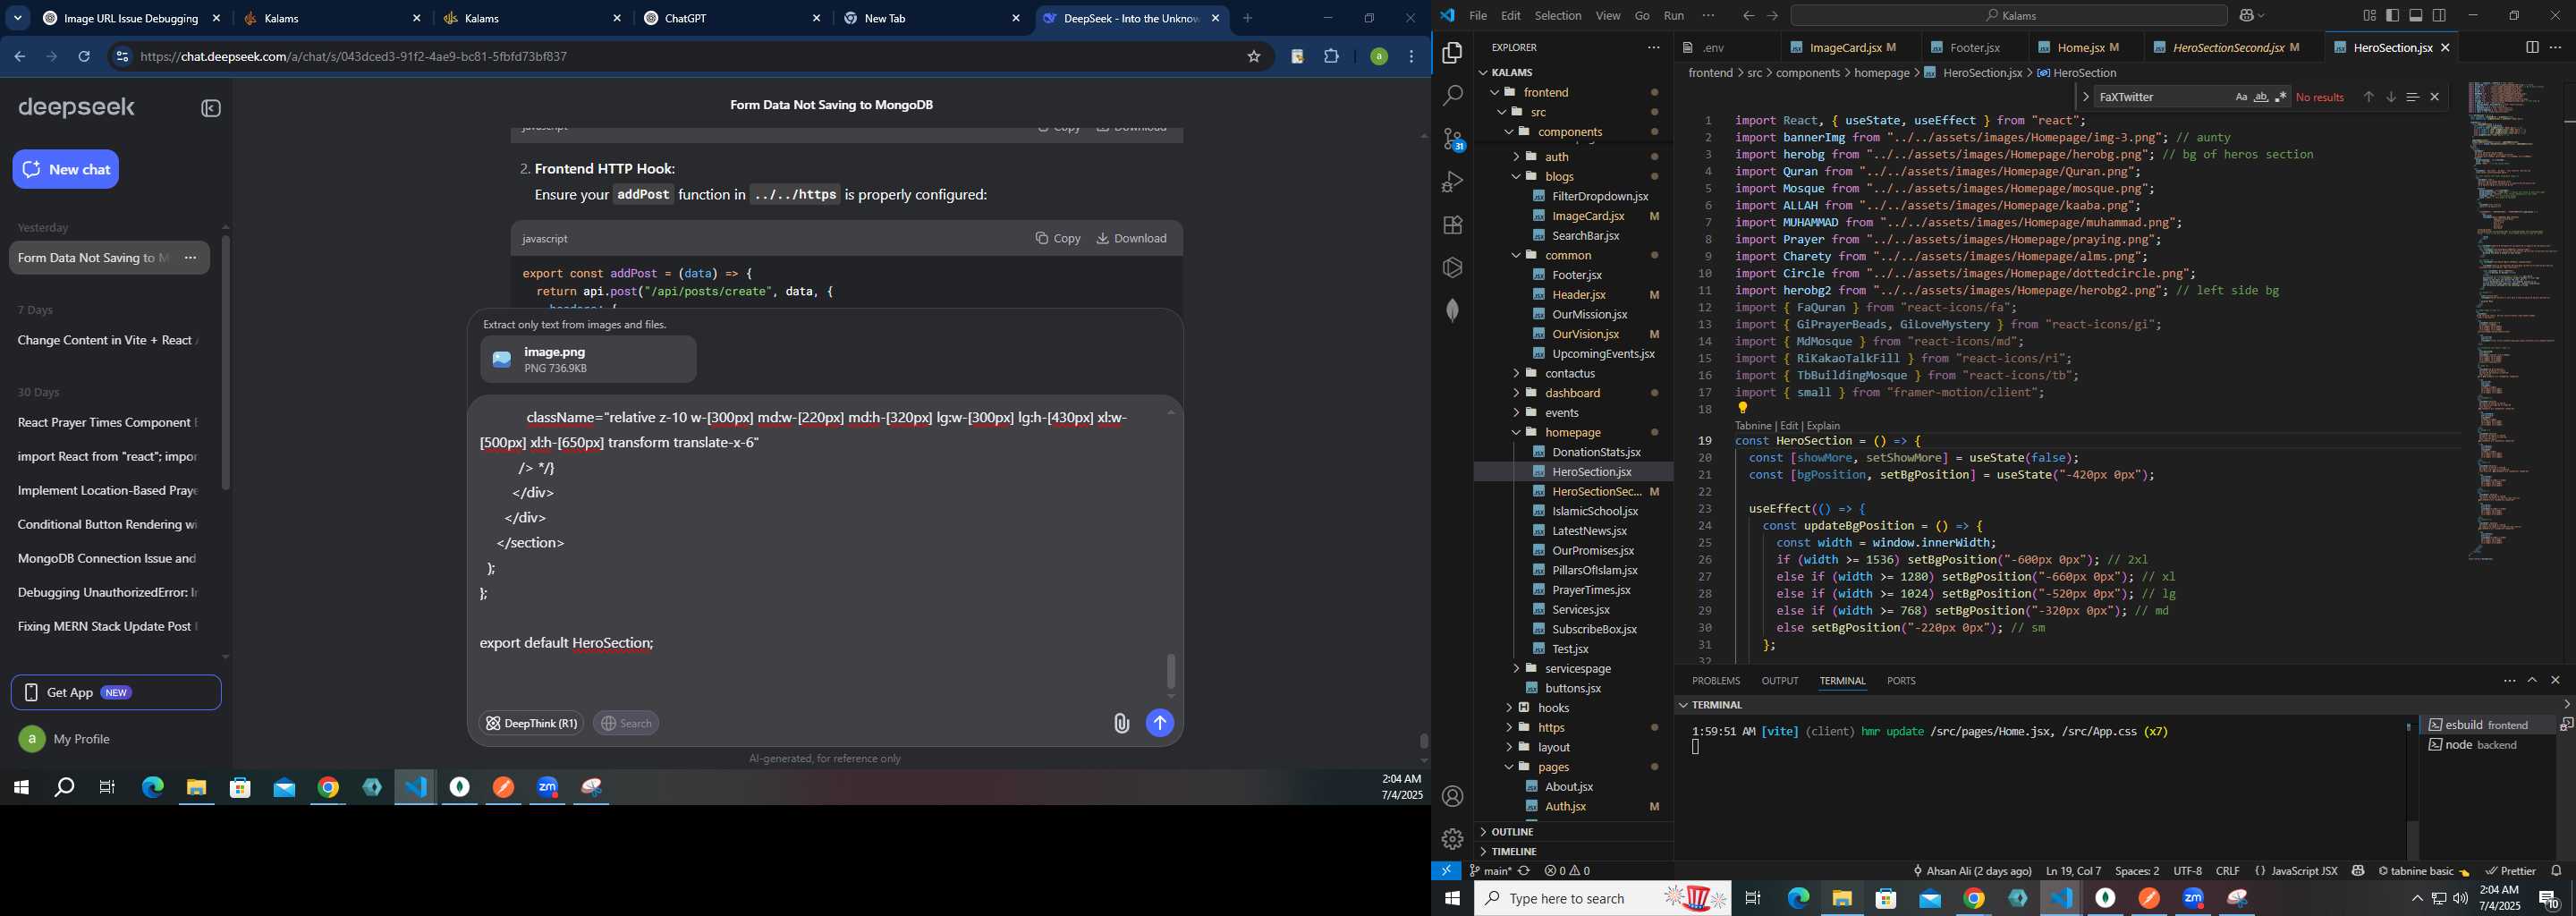Toggle Match Case in find widget

click(x=2241, y=97)
